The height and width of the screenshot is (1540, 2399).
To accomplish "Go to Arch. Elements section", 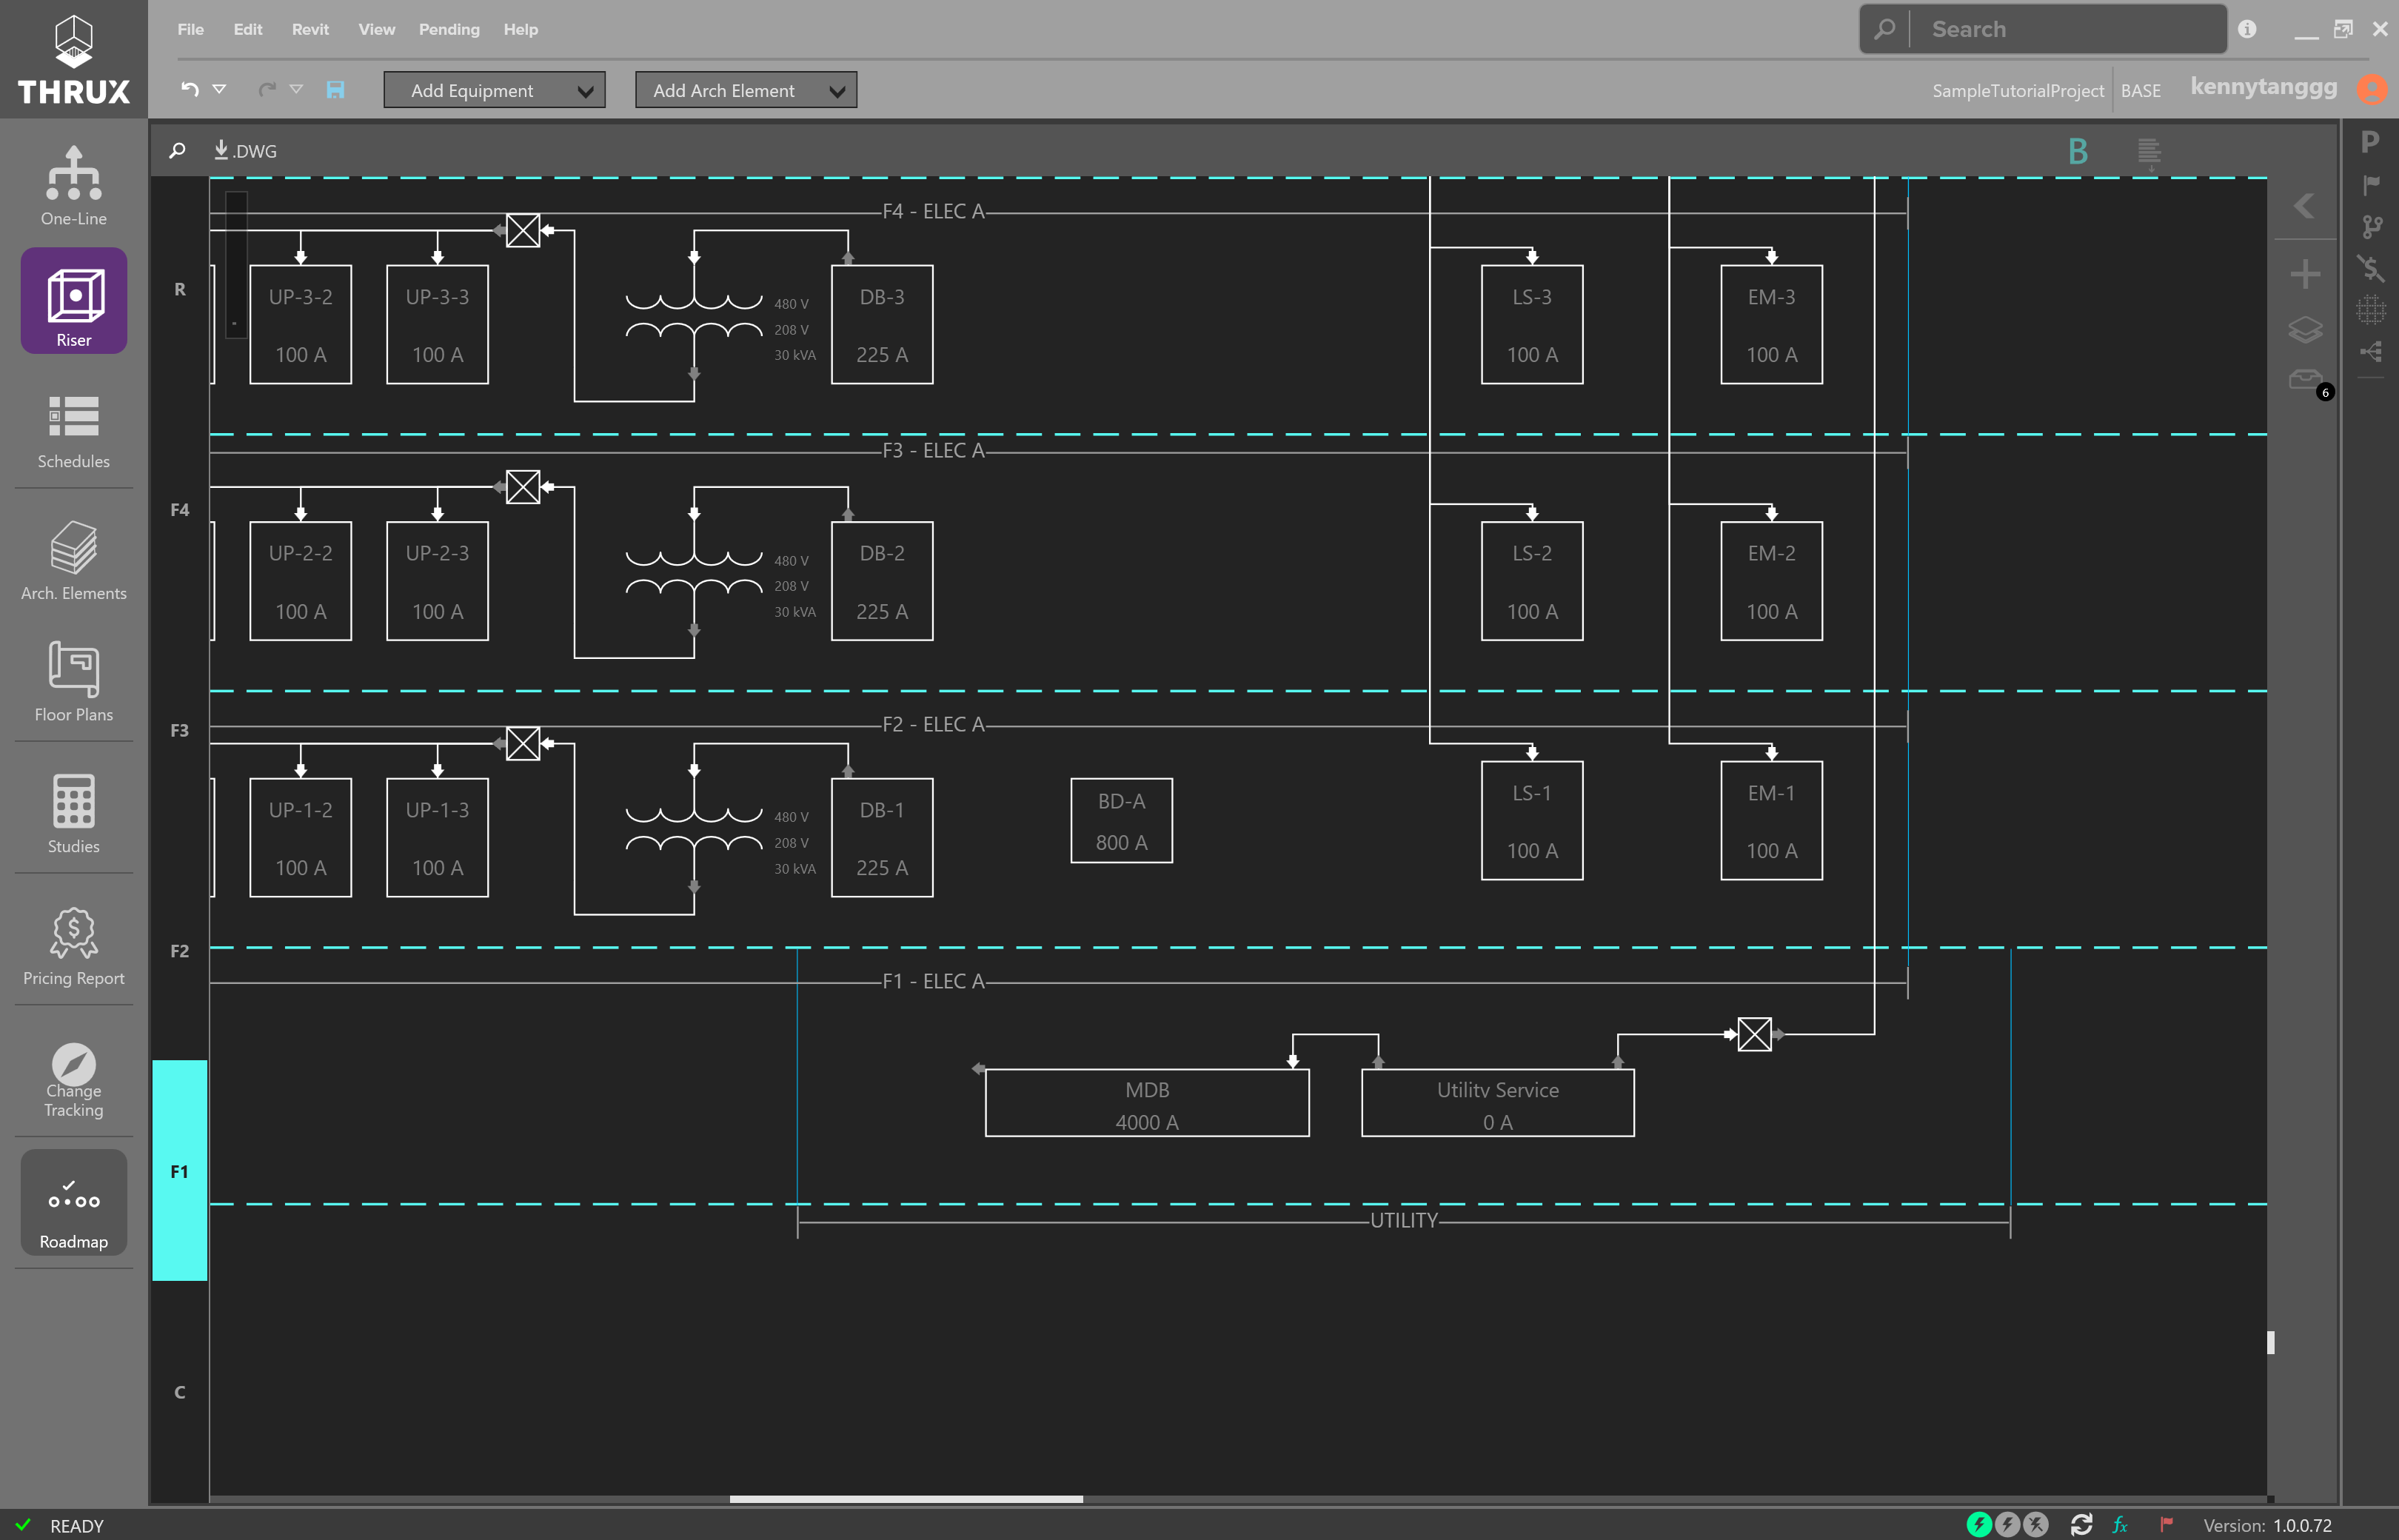I will coord(73,560).
